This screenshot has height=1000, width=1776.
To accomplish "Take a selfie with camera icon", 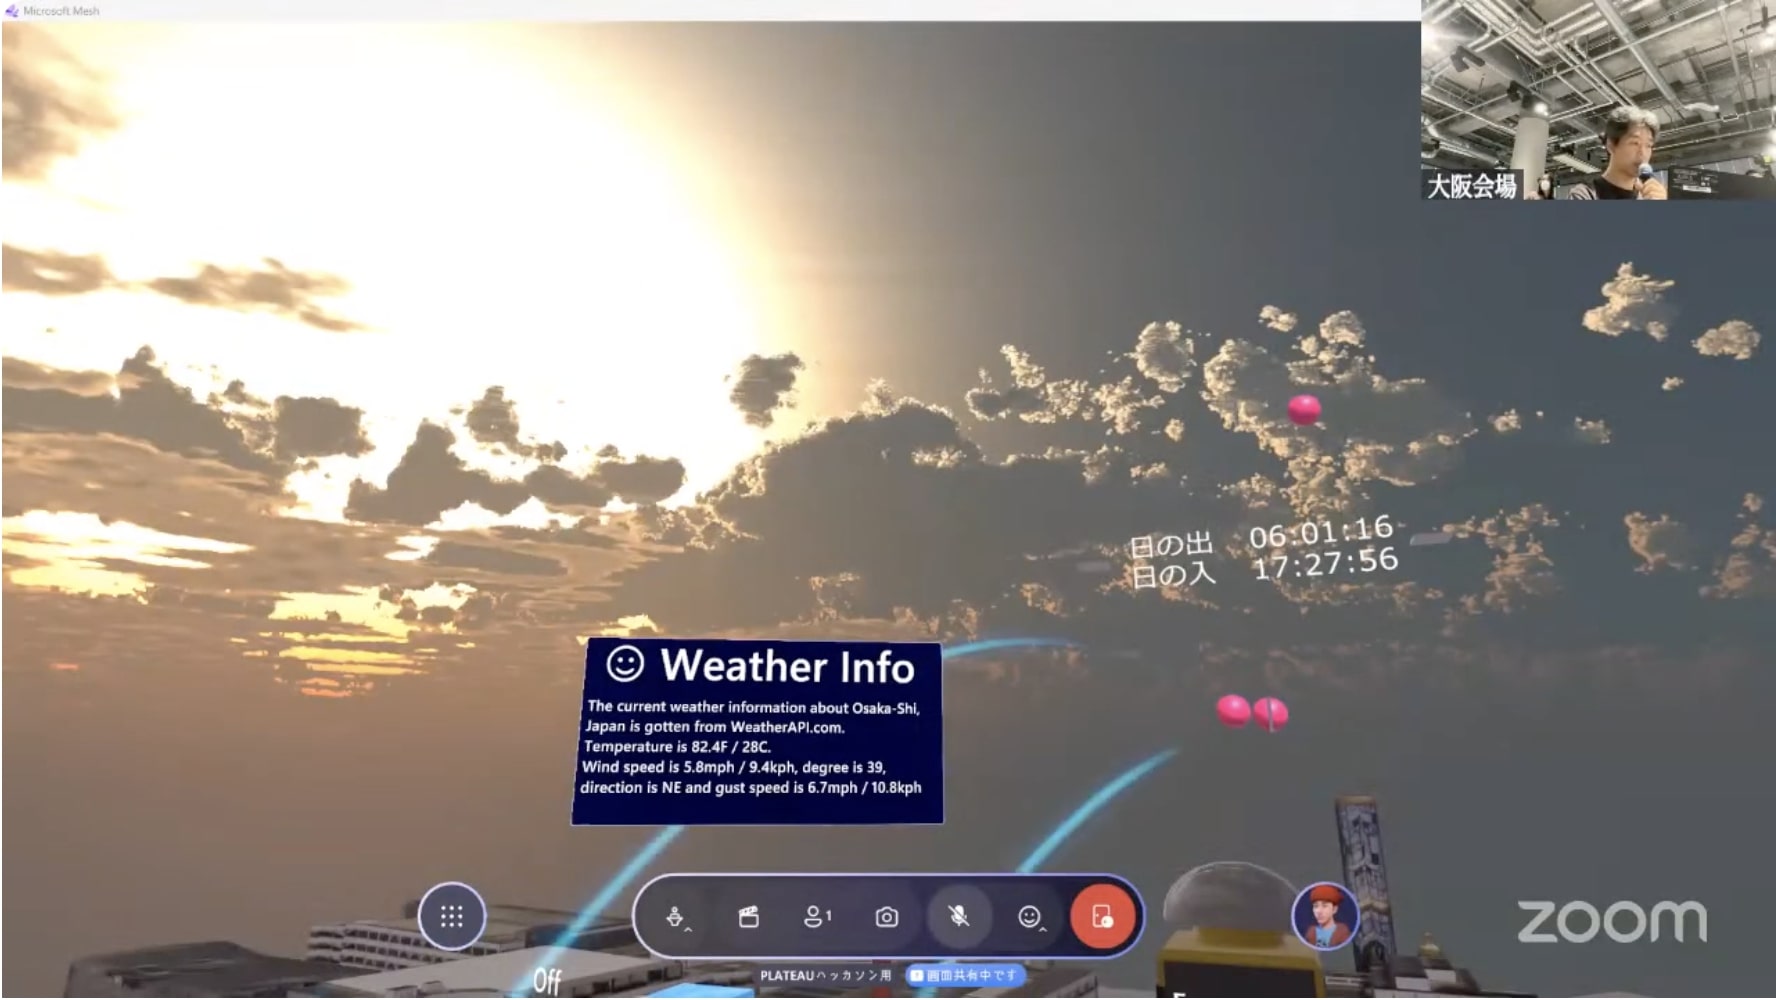I will pos(887,917).
